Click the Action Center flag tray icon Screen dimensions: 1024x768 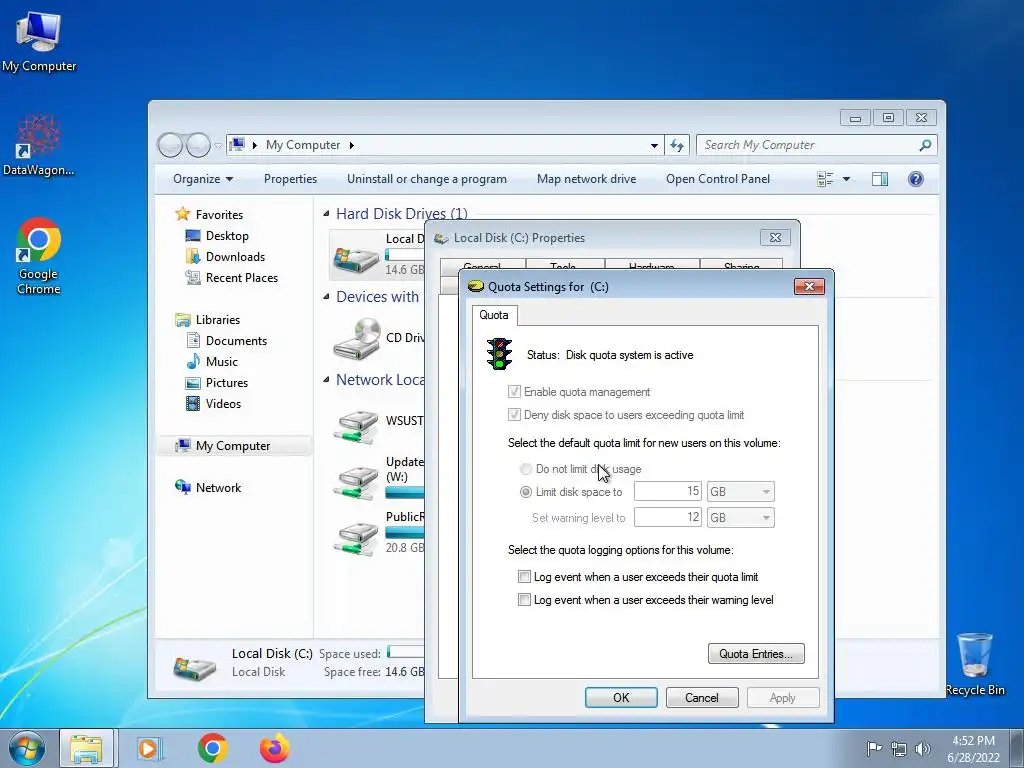(874, 749)
